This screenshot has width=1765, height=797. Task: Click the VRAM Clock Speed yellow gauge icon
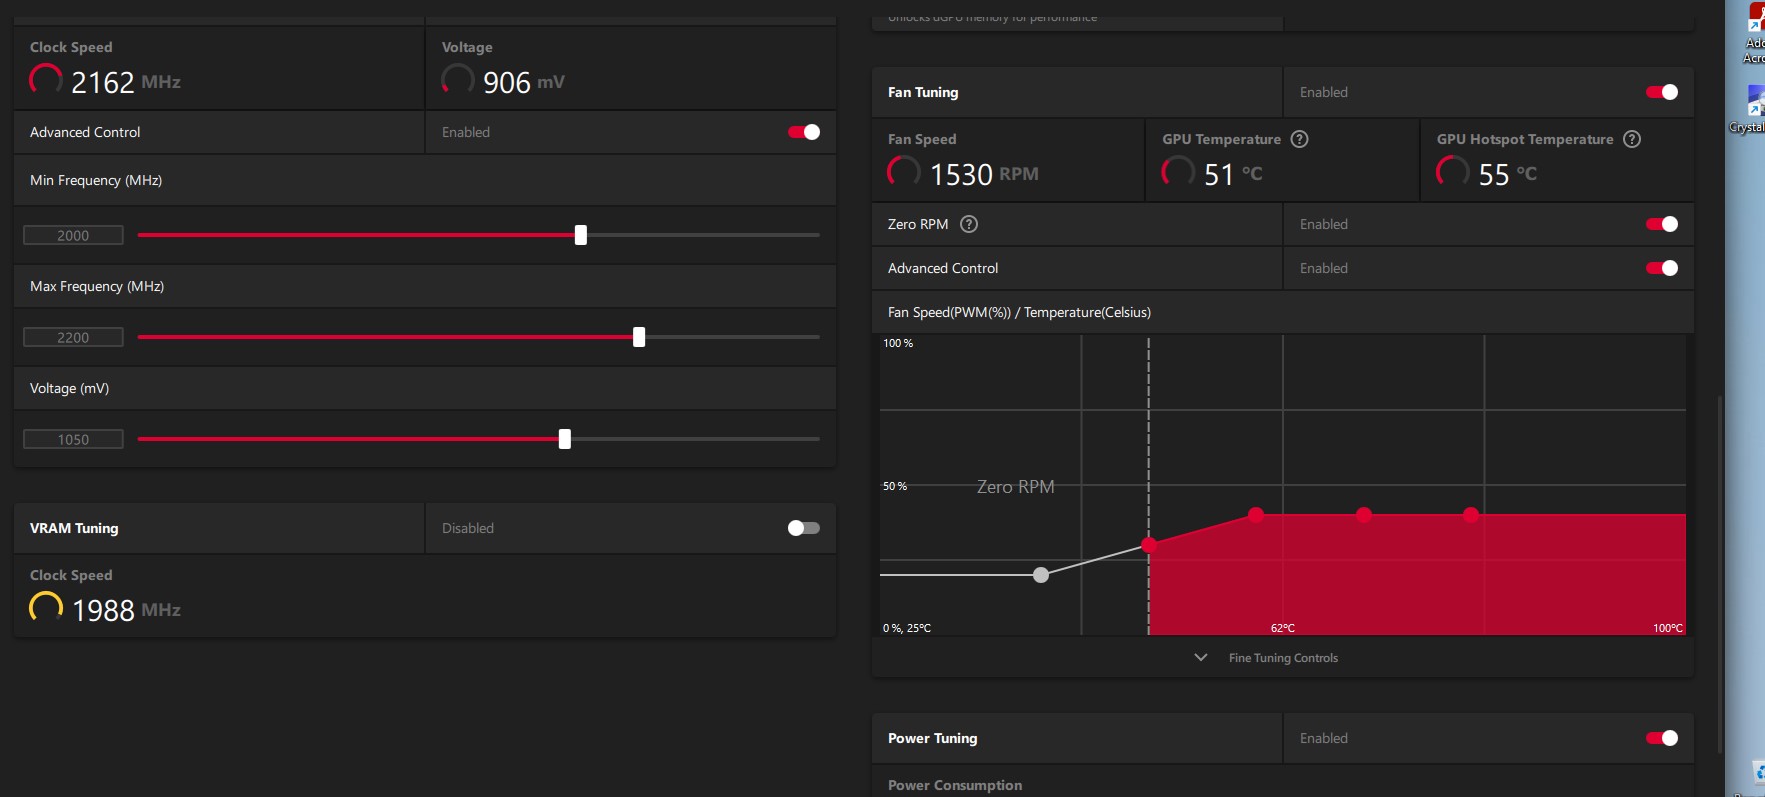pos(46,608)
